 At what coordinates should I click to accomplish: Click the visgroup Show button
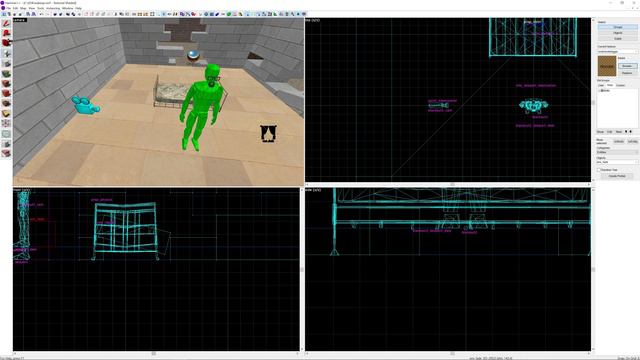click(600, 132)
